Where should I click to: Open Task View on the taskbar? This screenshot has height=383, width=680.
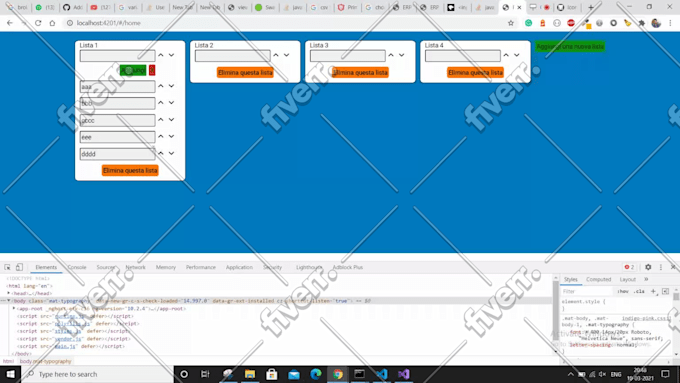[205, 374]
